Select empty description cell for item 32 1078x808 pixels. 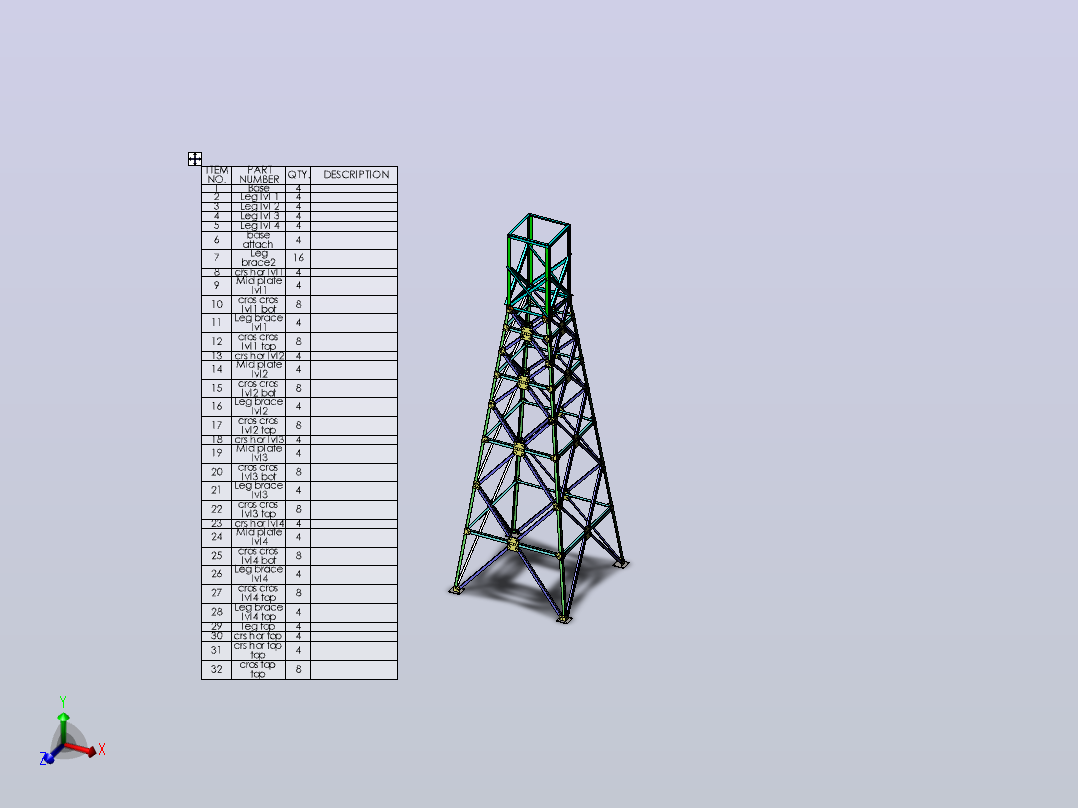coord(354,670)
